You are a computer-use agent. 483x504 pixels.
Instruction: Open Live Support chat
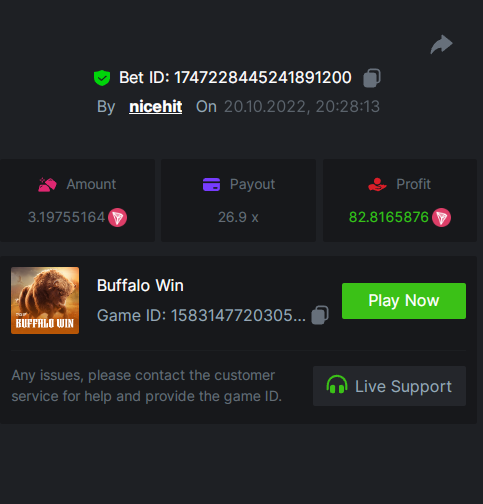[389, 386]
